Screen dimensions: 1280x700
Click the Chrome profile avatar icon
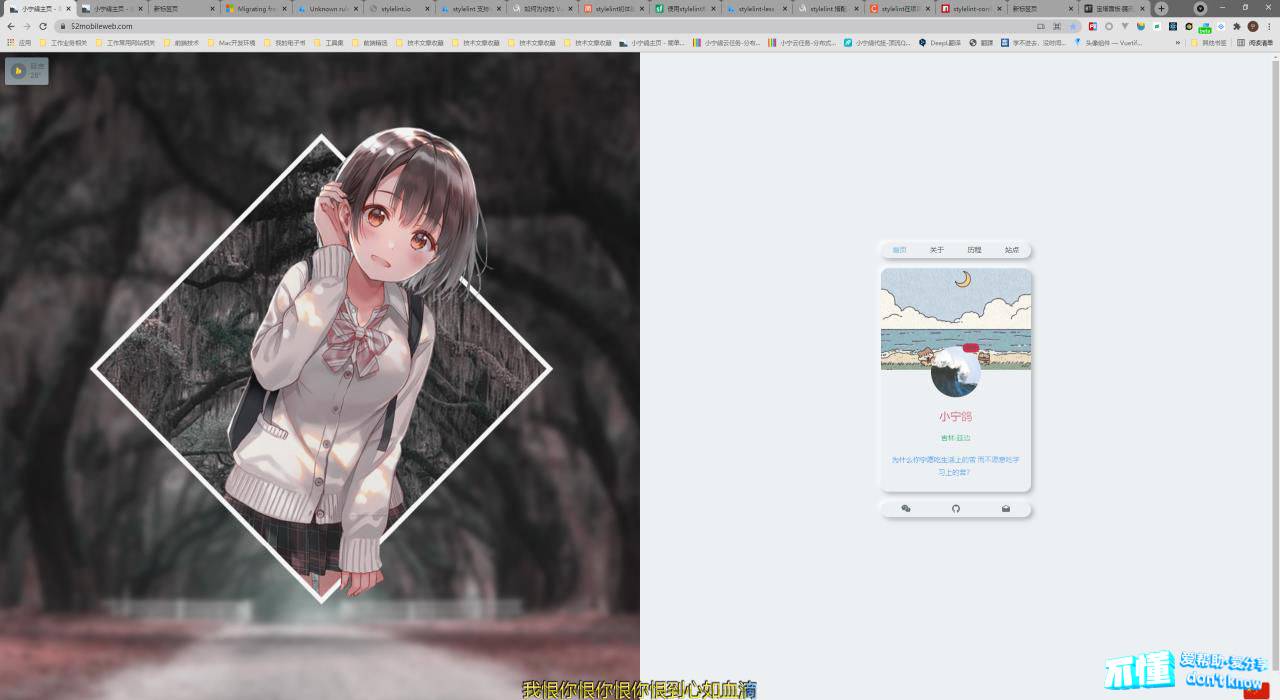[1253, 26]
